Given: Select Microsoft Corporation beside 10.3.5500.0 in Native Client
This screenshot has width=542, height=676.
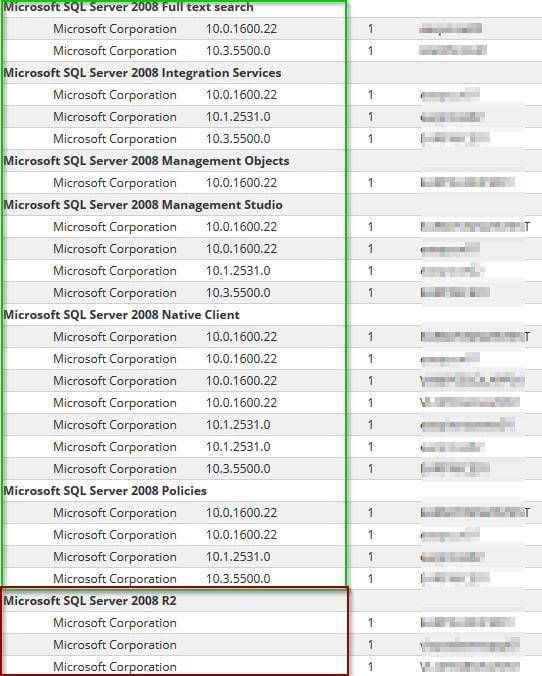Looking at the screenshot, I should (x=115, y=469).
